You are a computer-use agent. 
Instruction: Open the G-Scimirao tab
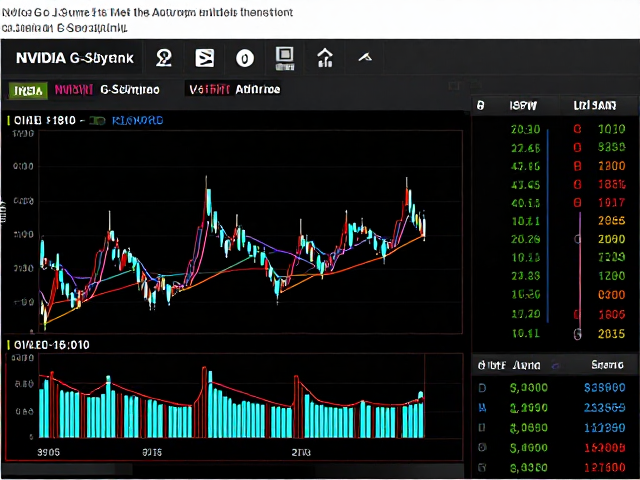click(130, 90)
